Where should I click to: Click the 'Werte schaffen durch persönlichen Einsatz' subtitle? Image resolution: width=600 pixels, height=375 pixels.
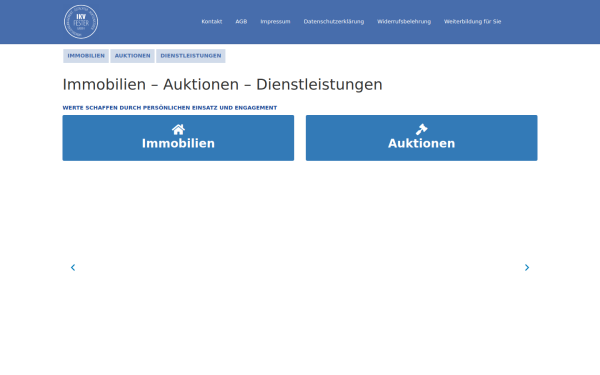(170, 108)
